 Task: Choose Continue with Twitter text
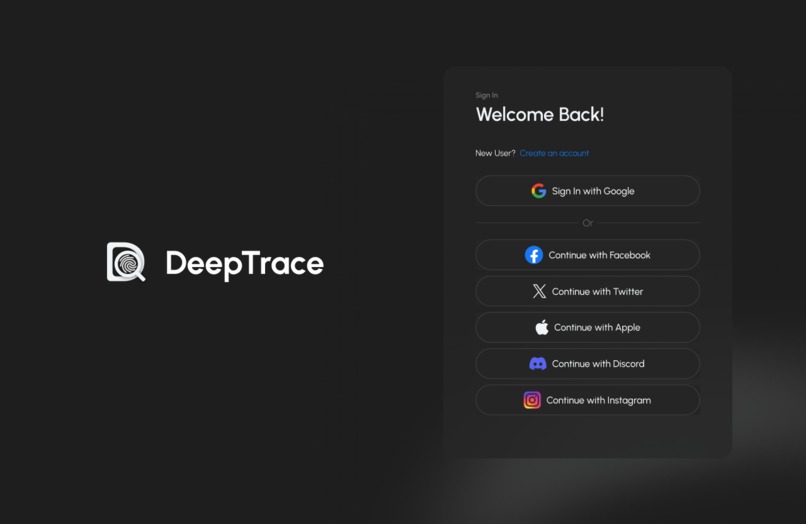(597, 292)
